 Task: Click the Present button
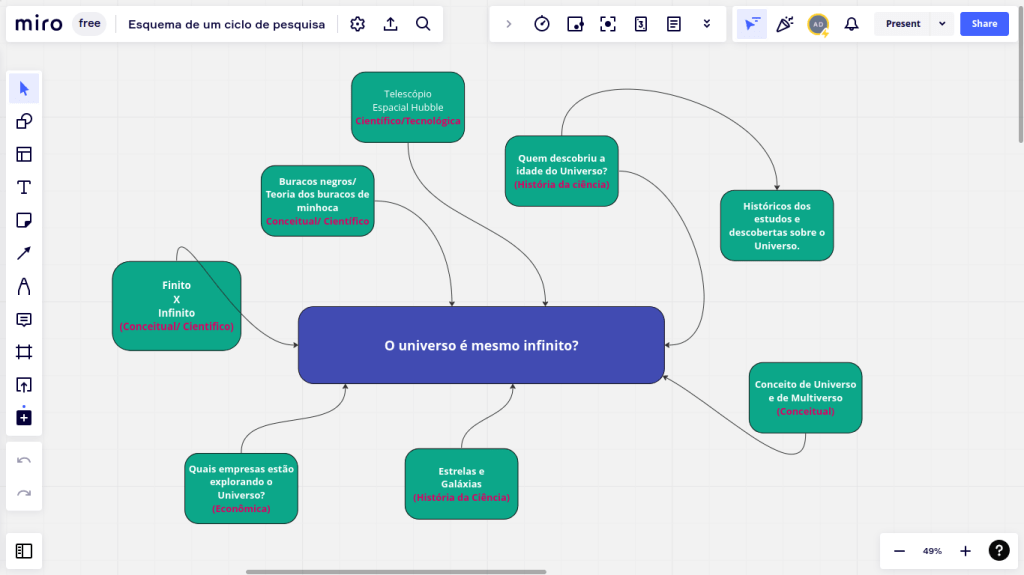tap(903, 24)
